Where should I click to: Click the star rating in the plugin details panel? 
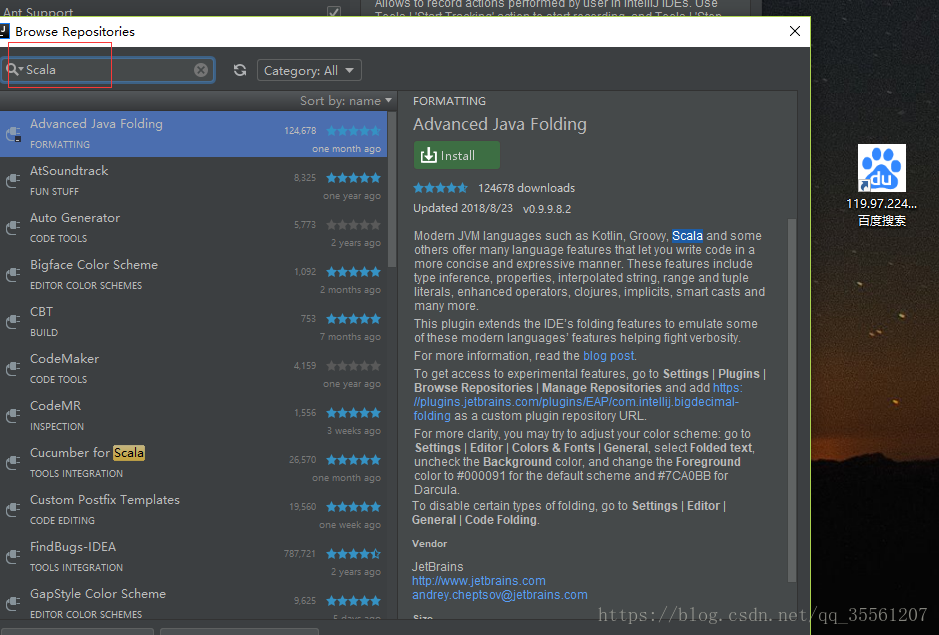point(441,188)
